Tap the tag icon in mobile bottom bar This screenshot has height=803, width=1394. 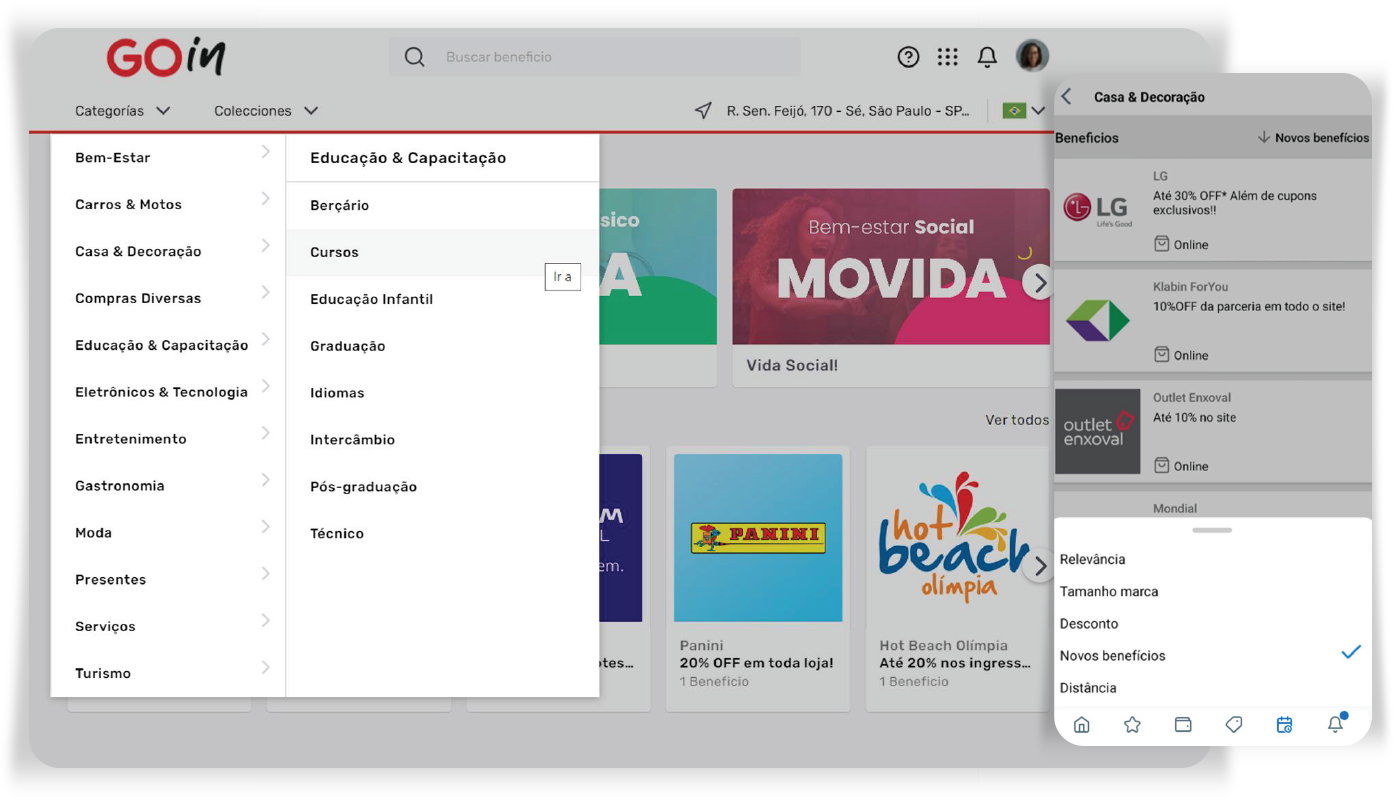pyautogui.click(x=1234, y=725)
